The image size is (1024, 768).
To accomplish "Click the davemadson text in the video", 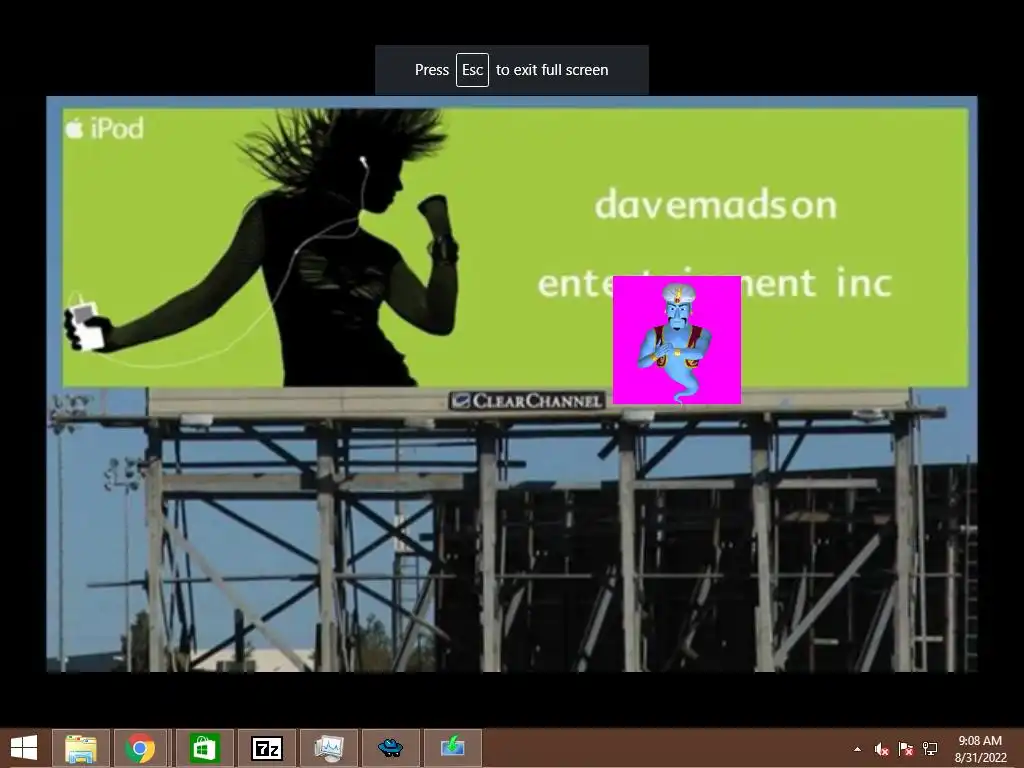I will [716, 204].
